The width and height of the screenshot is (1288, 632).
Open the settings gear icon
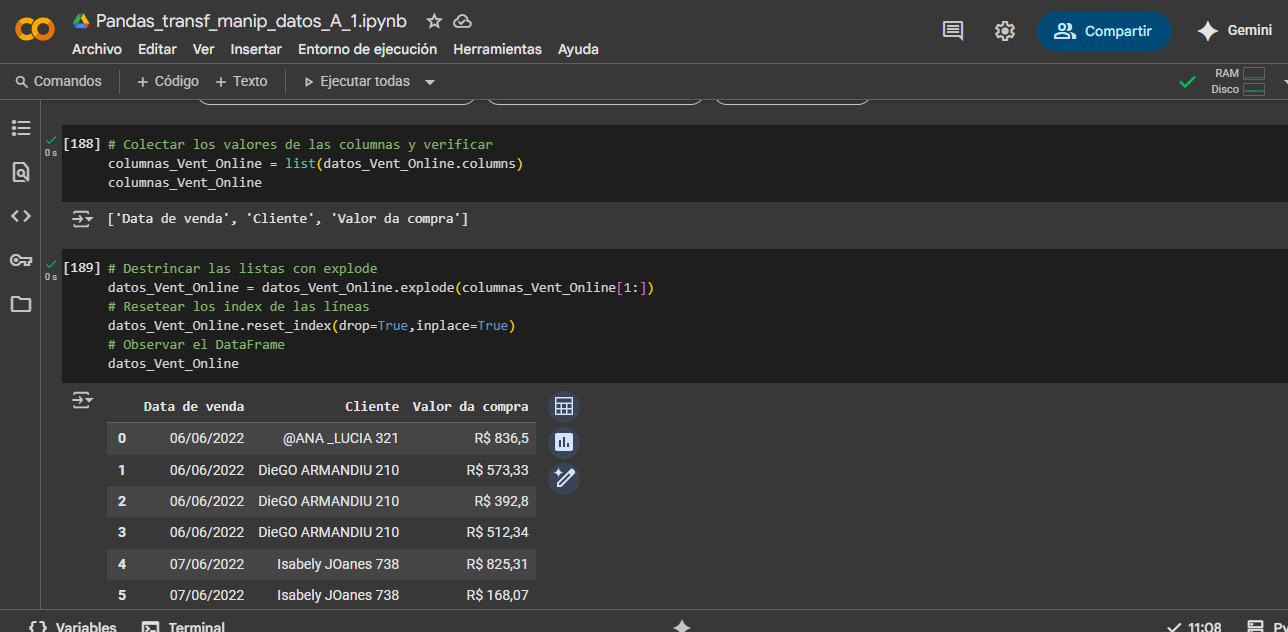point(1005,31)
